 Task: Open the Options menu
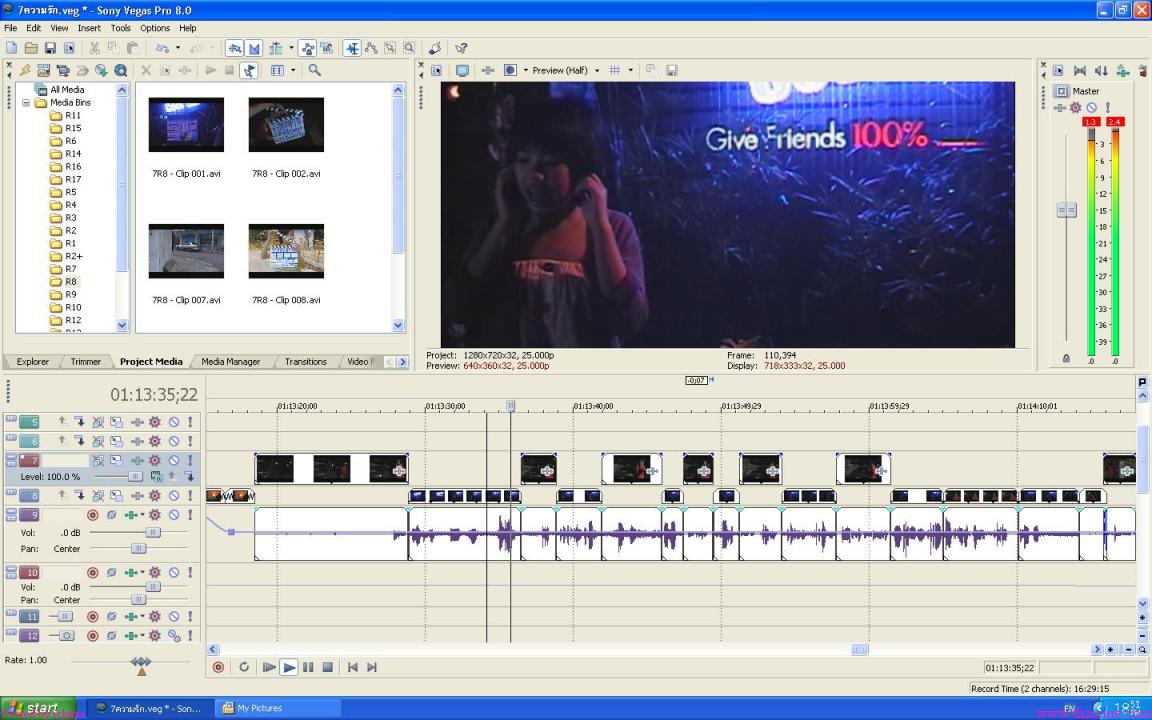(154, 28)
